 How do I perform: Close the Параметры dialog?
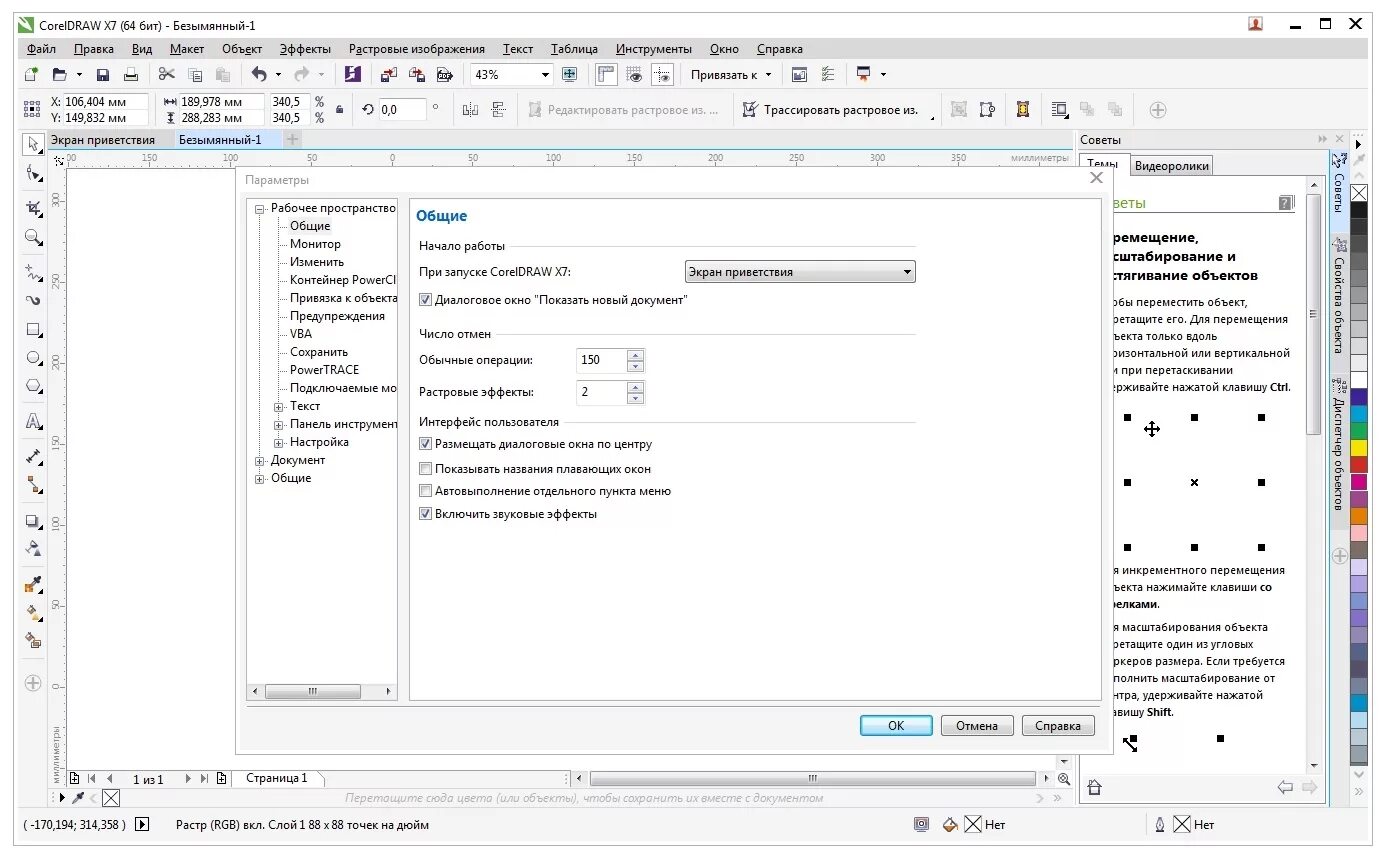click(x=1096, y=178)
